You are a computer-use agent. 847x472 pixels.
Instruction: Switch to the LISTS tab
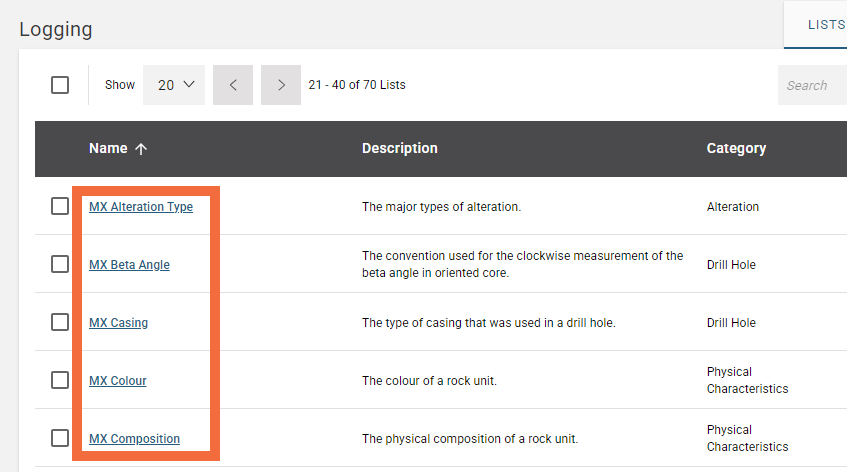[x=825, y=25]
